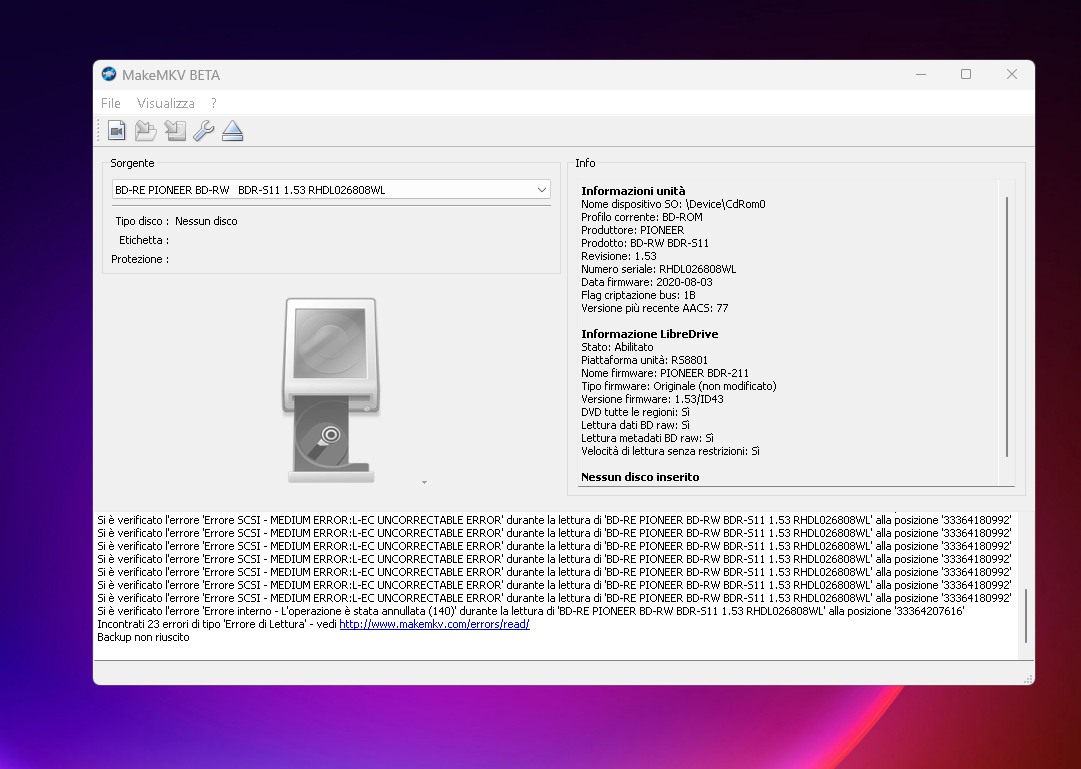Maximize the MakeMKV window
The width and height of the screenshot is (1081, 769).
tap(966, 74)
